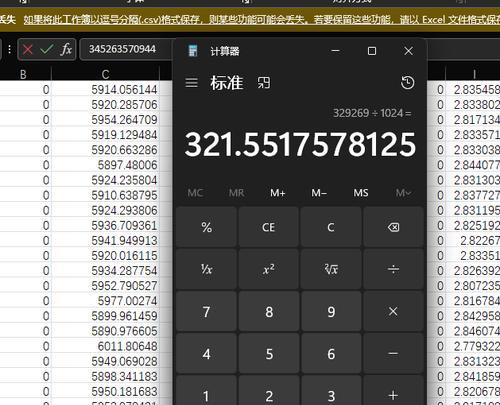The width and height of the screenshot is (500, 405).
Task: Click the divide operator key
Action: 393,269
